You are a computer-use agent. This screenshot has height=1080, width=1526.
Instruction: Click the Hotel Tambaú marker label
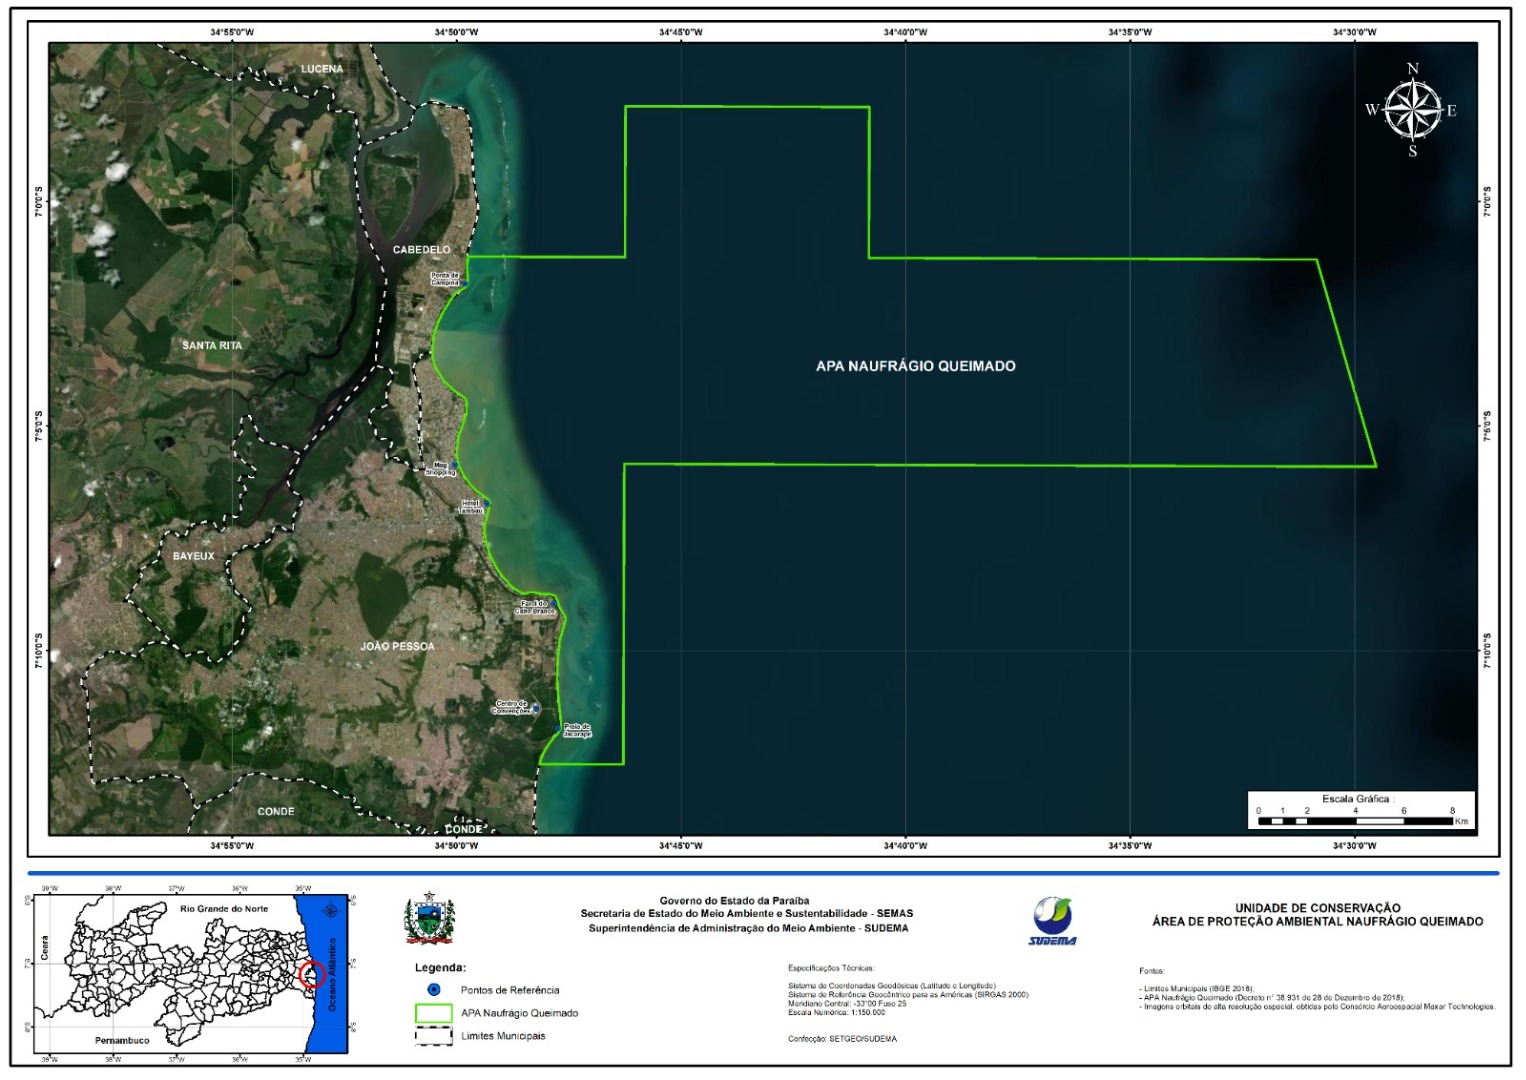pos(471,507)
